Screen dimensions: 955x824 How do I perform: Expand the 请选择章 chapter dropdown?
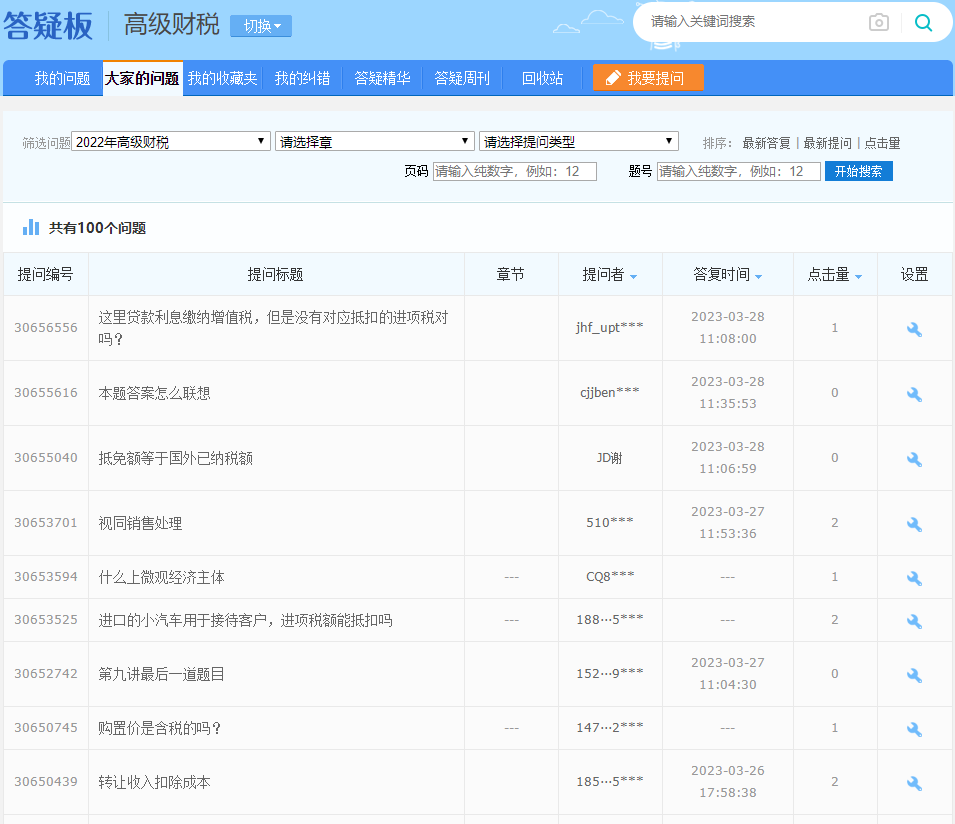coord(374,142)
